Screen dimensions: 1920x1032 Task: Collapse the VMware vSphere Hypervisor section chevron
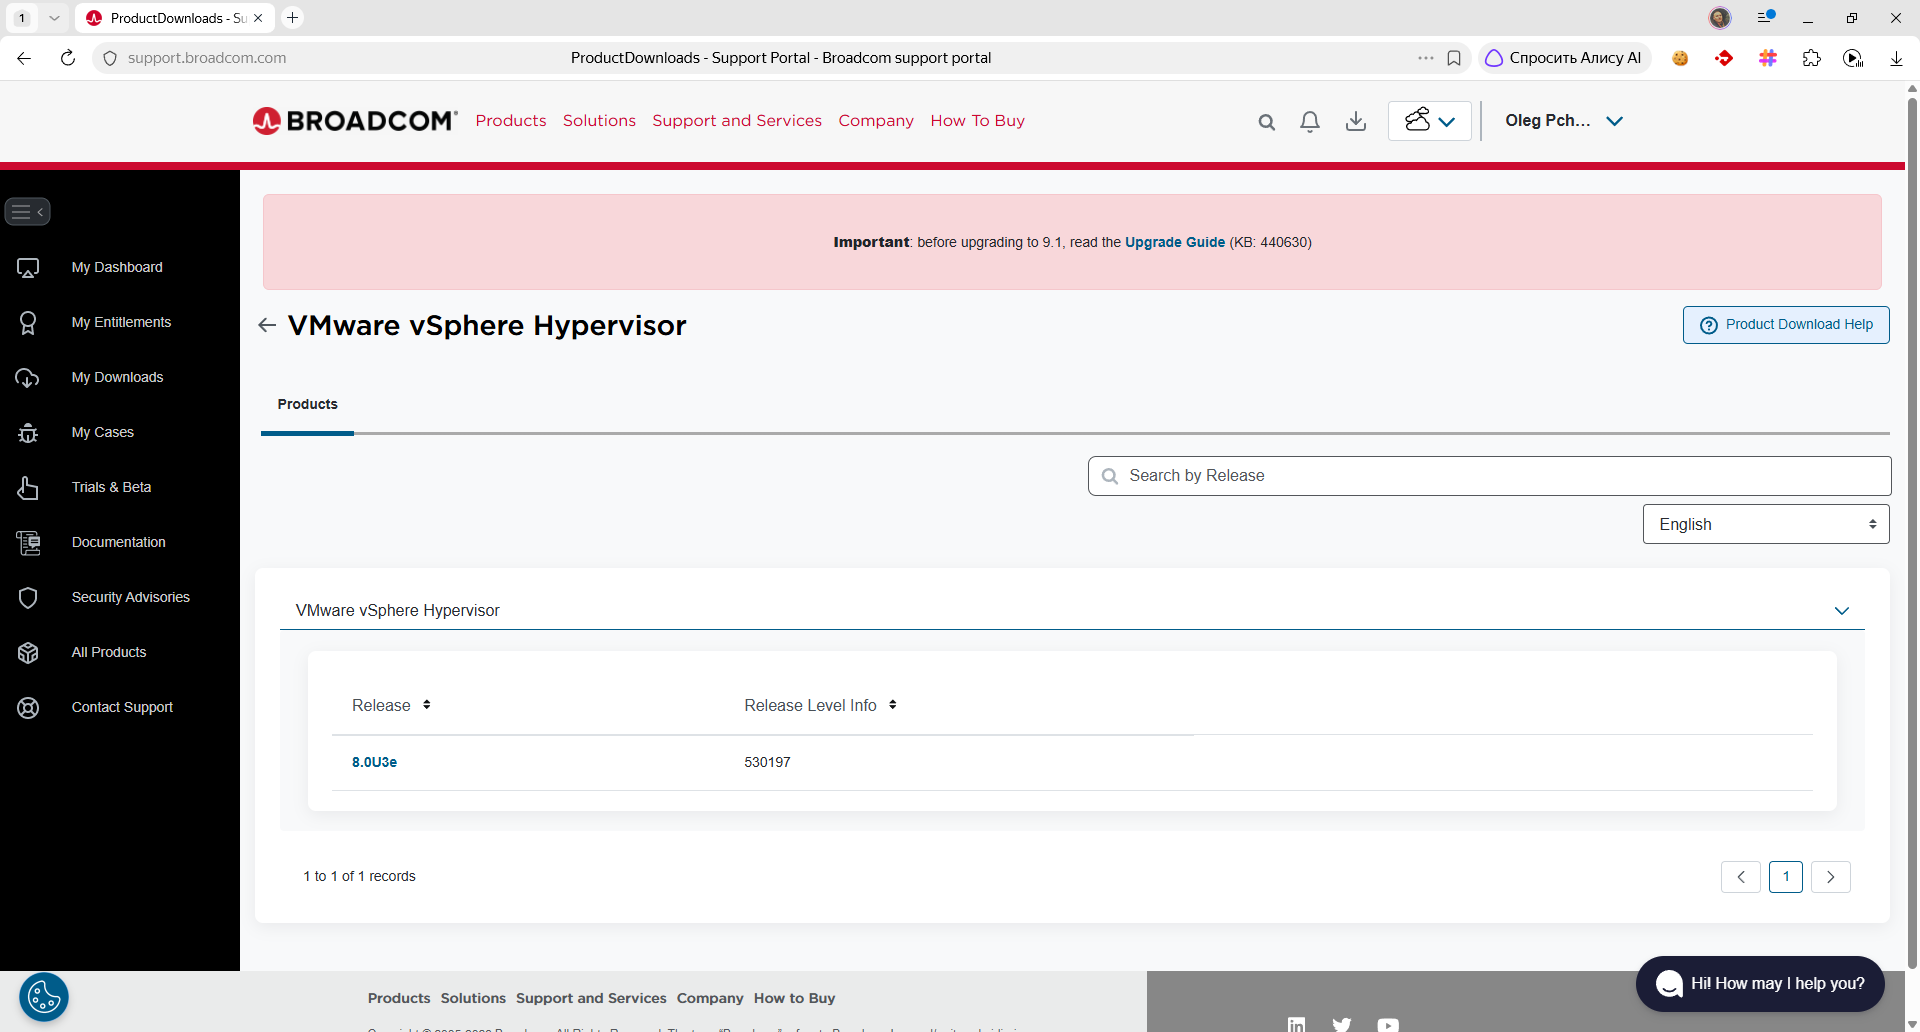(1842, 611)
